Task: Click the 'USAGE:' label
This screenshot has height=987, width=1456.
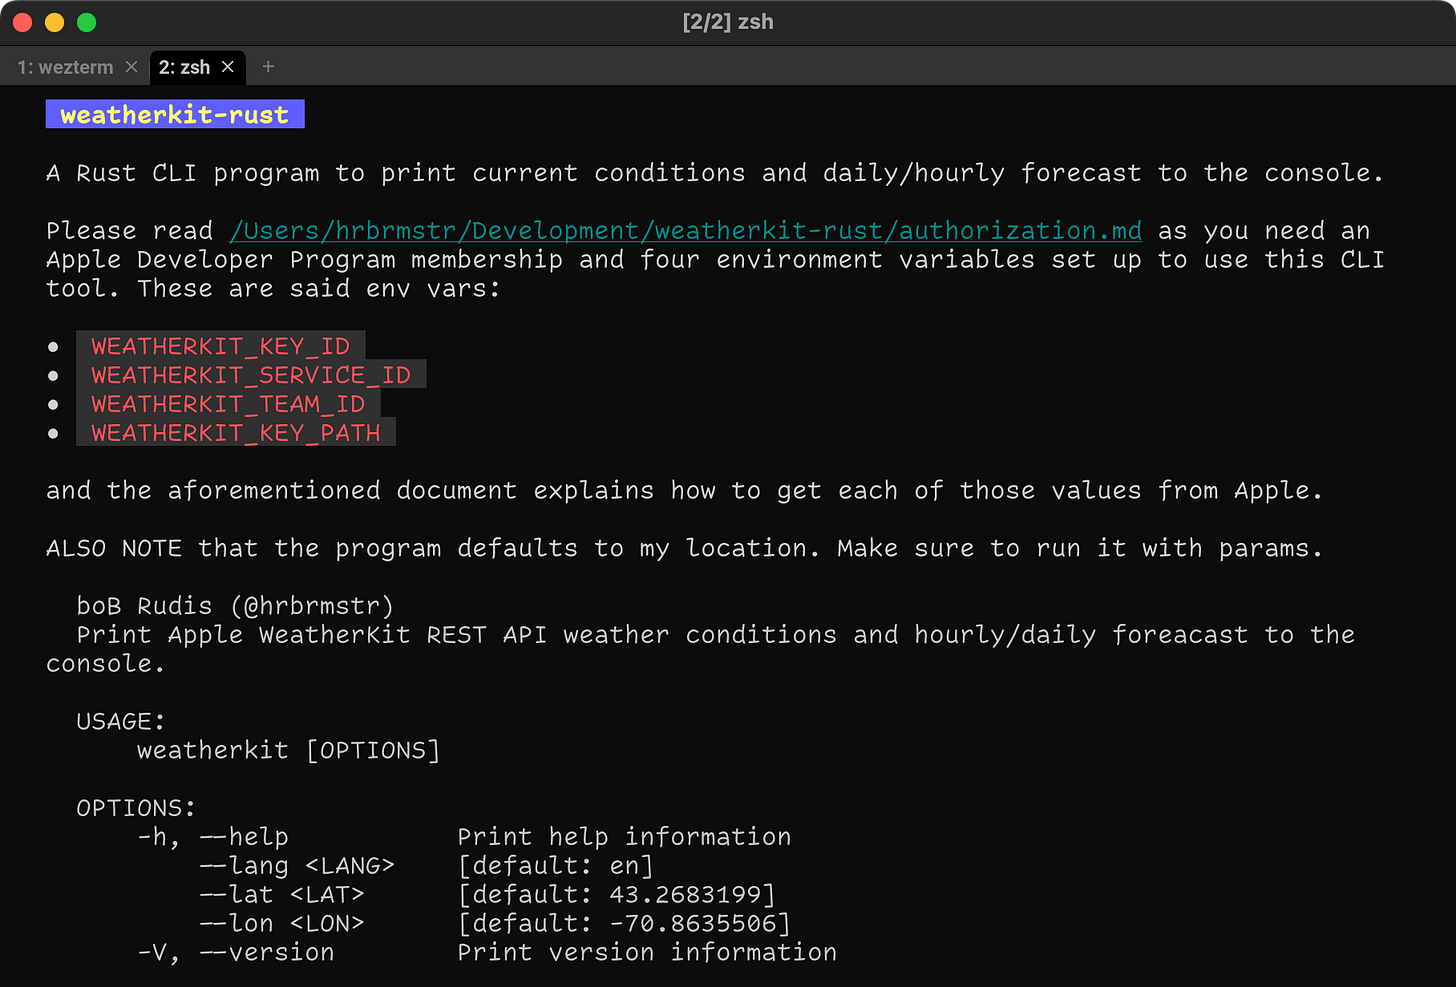Action: pyautogui.click(x=121, y=721)
